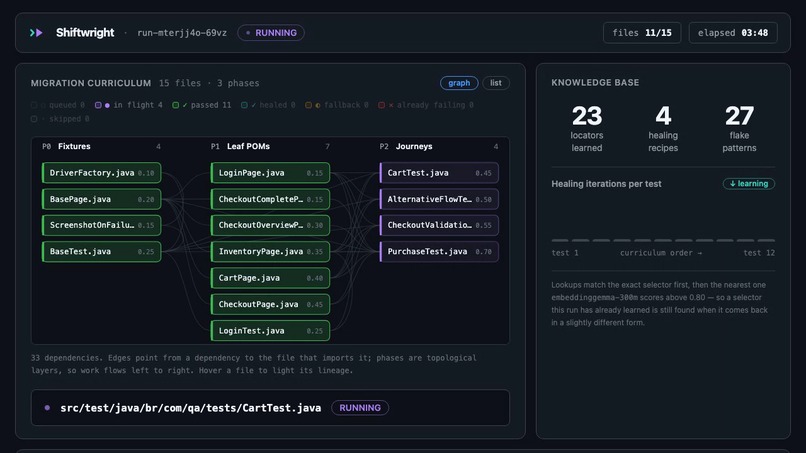The image size is (806, 453).
Task: Click the test 12 axis label
Action: click(759, 253)
